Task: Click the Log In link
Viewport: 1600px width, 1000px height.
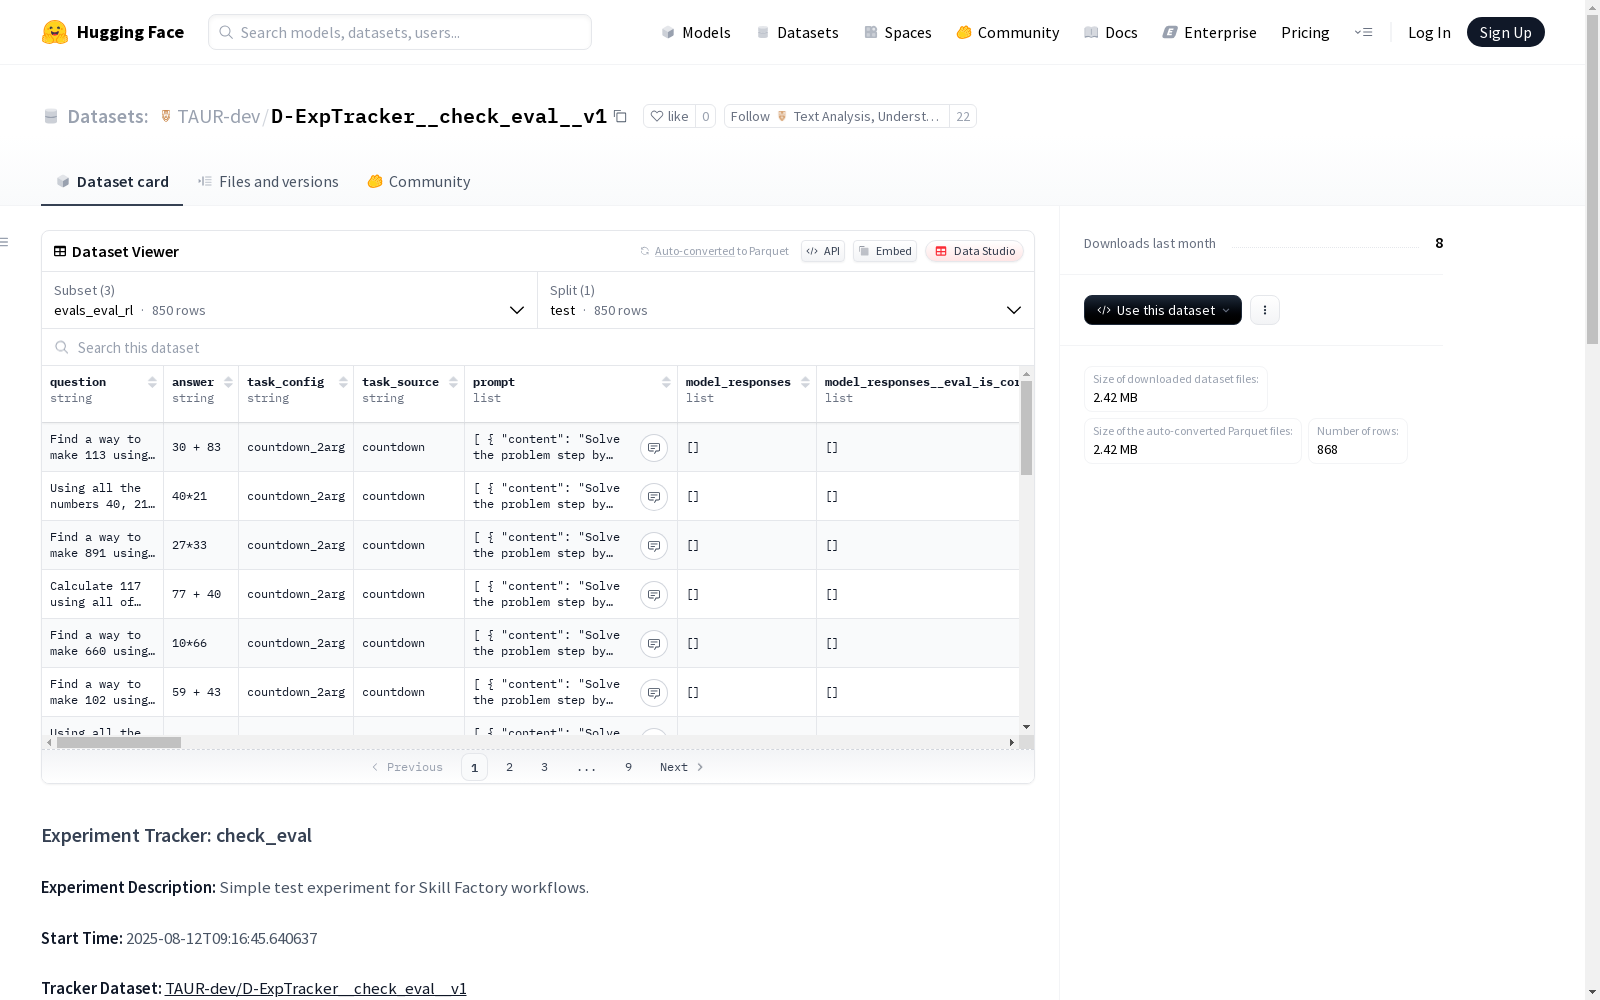Action: pyautogui.click(x=1429, y=32)
